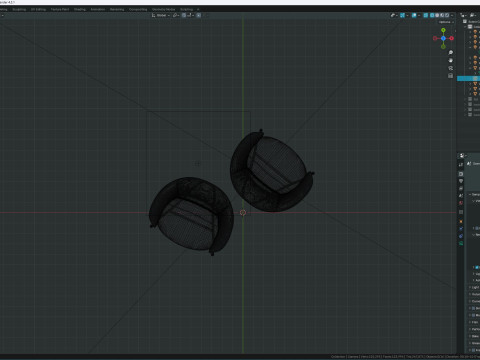This screenshot has width=480, height=360.
Task: Add a new workspace with the plus button
Action: click(x=198, y=9)
